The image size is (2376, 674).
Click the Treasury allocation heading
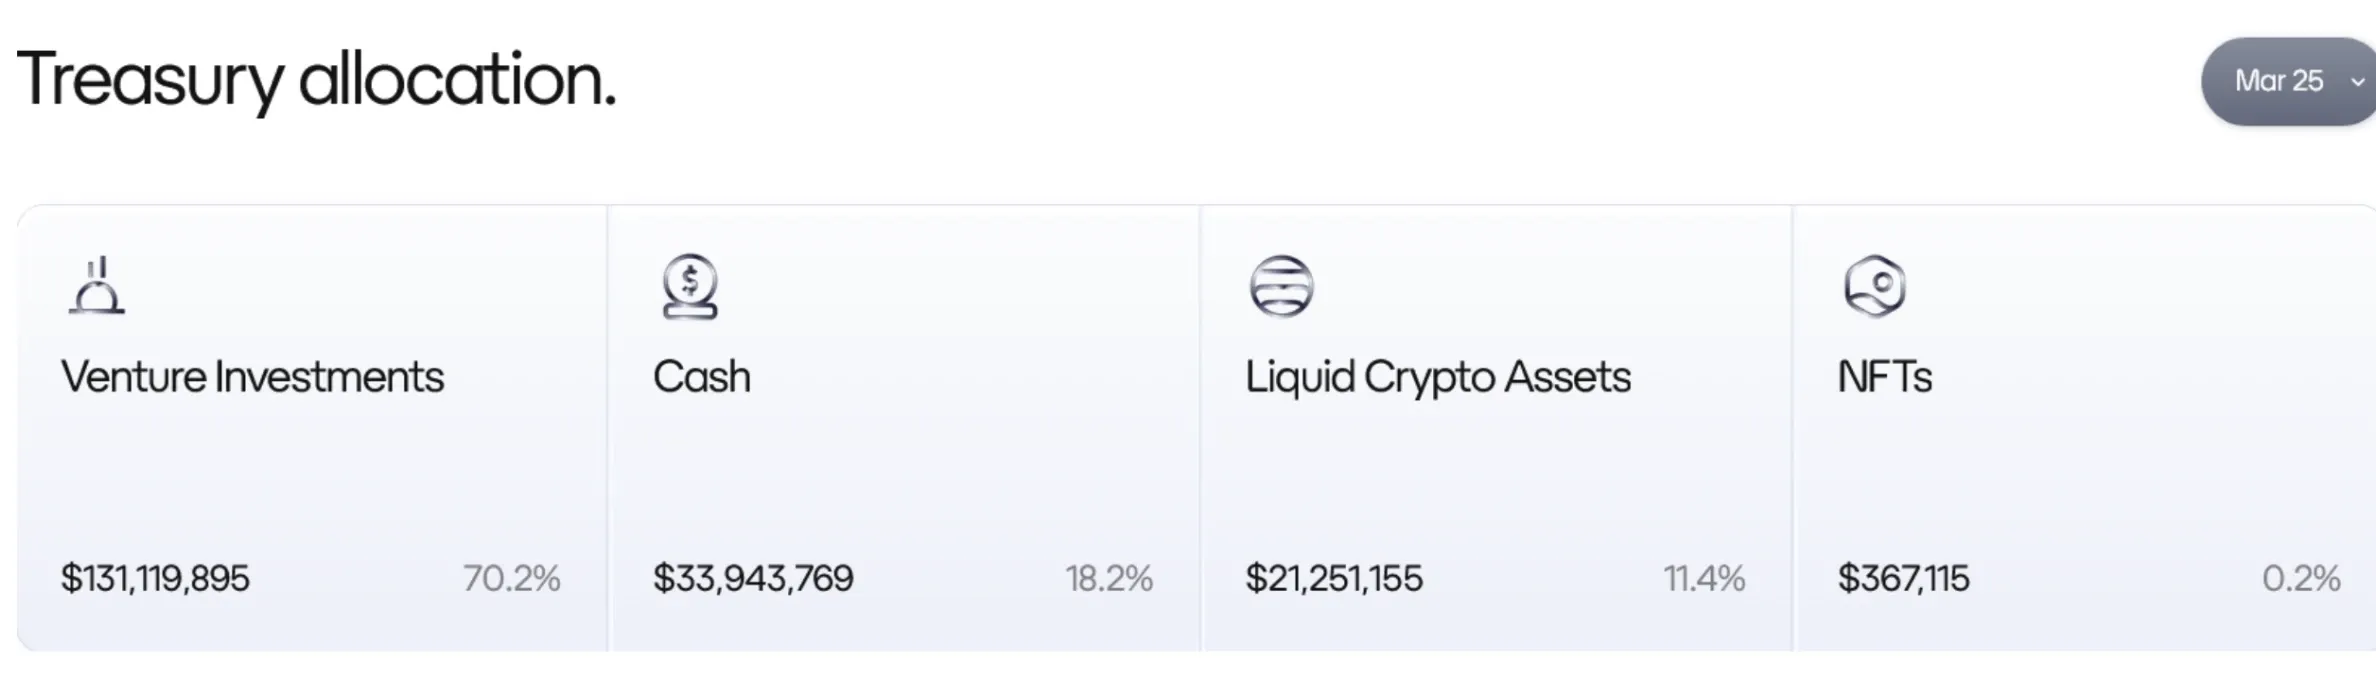(x=316, y=80)
